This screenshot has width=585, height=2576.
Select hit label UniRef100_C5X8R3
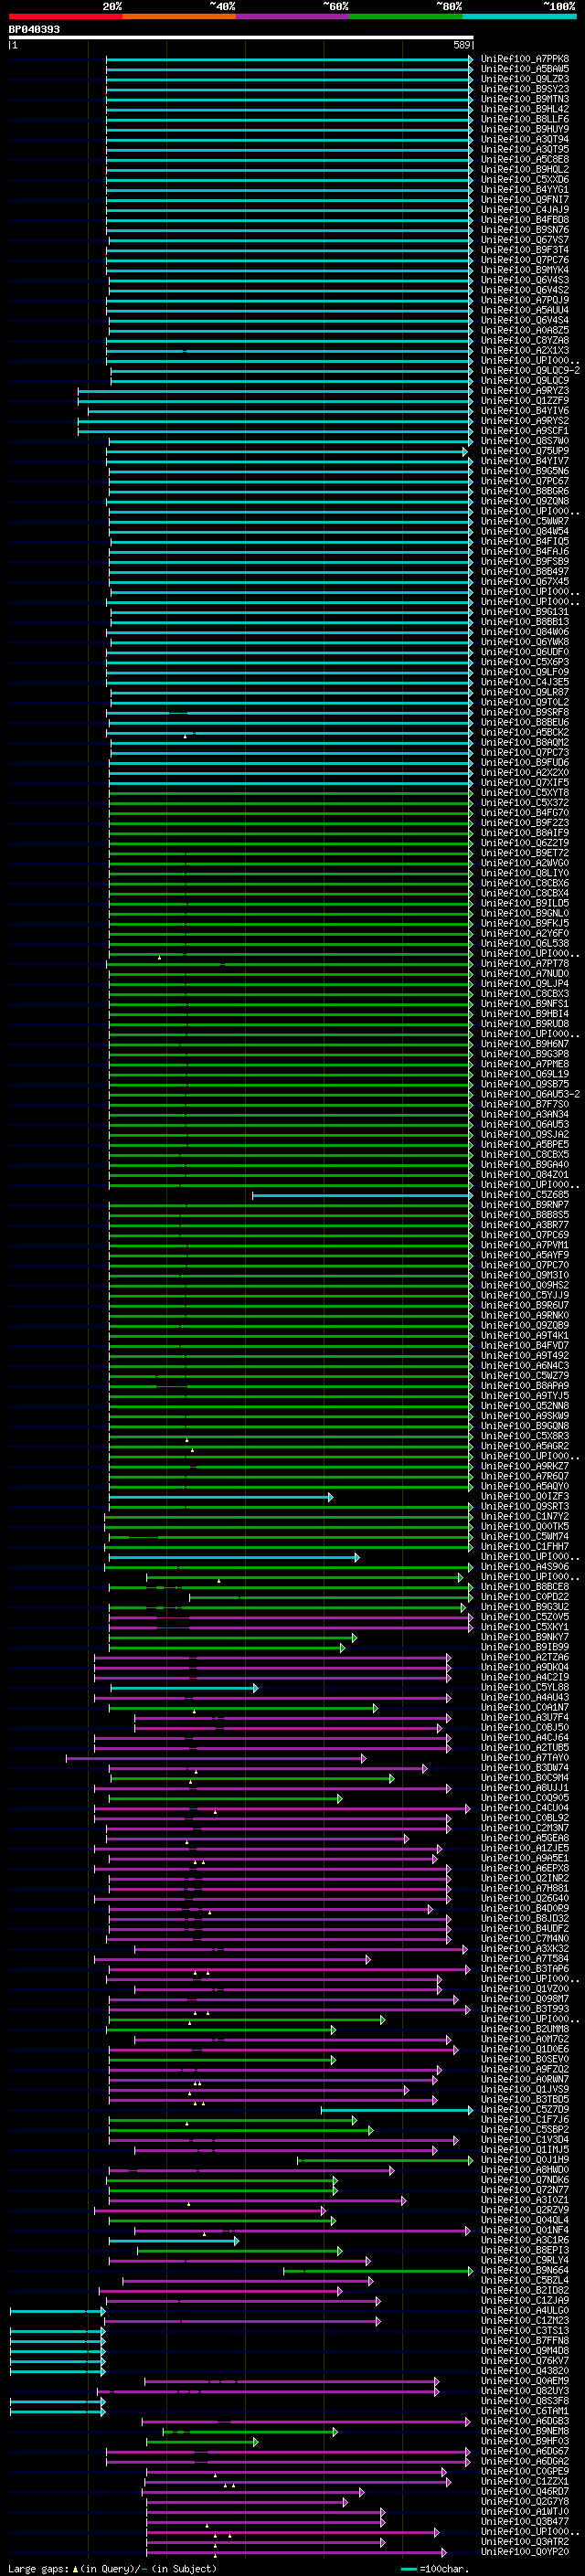click(524, 1436)
